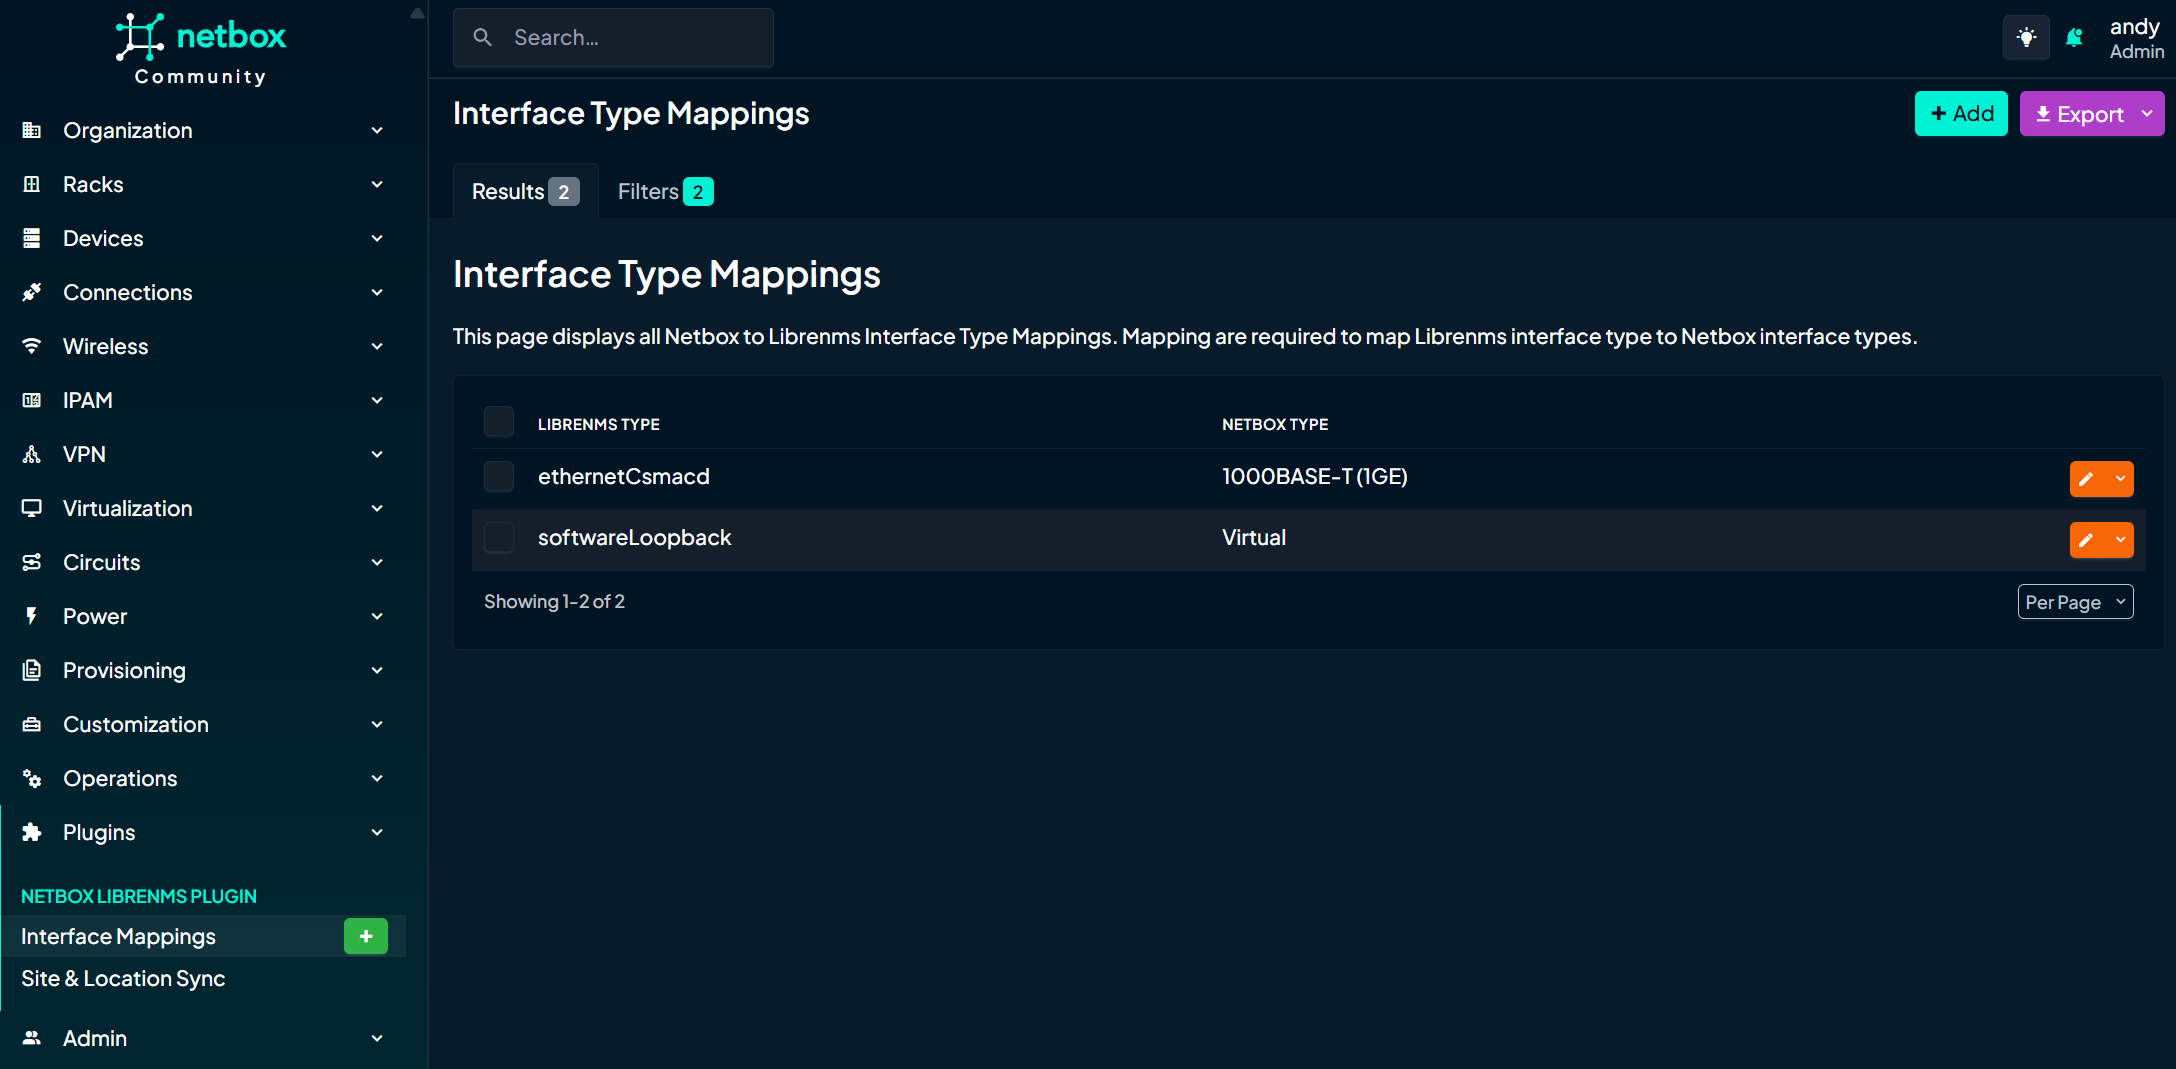Expand the Organization menu chevron
2176x1069 pixels.
coord(377,130)
